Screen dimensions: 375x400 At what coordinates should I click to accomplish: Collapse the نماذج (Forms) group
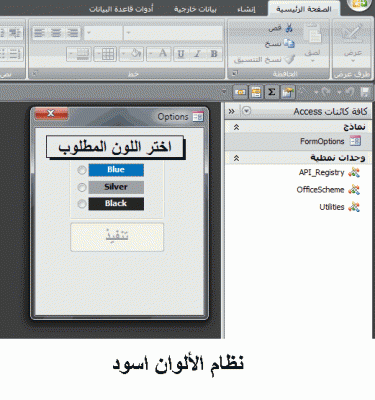[236, 127]
